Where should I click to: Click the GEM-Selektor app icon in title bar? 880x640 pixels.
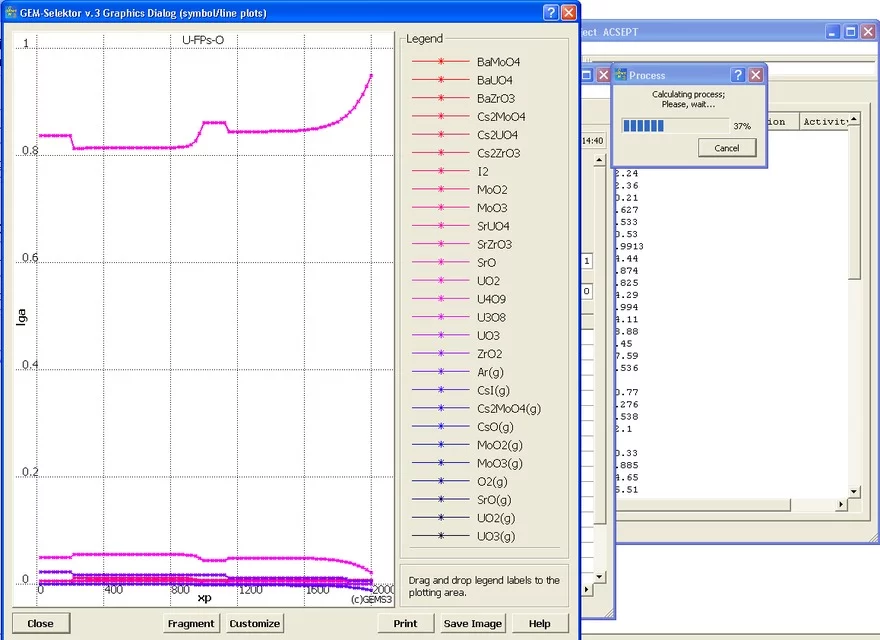click(x=10, y=12)
